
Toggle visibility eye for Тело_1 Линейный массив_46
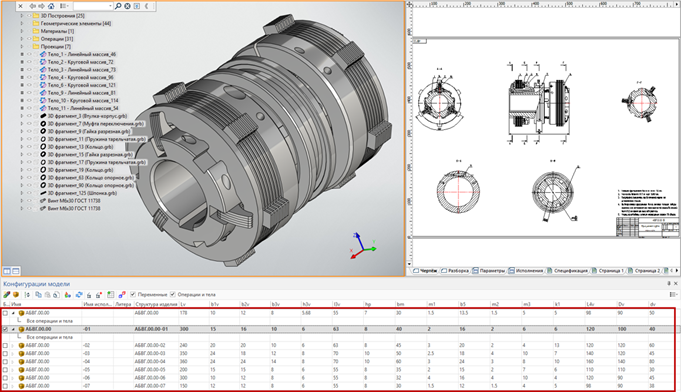pos(30,54)
